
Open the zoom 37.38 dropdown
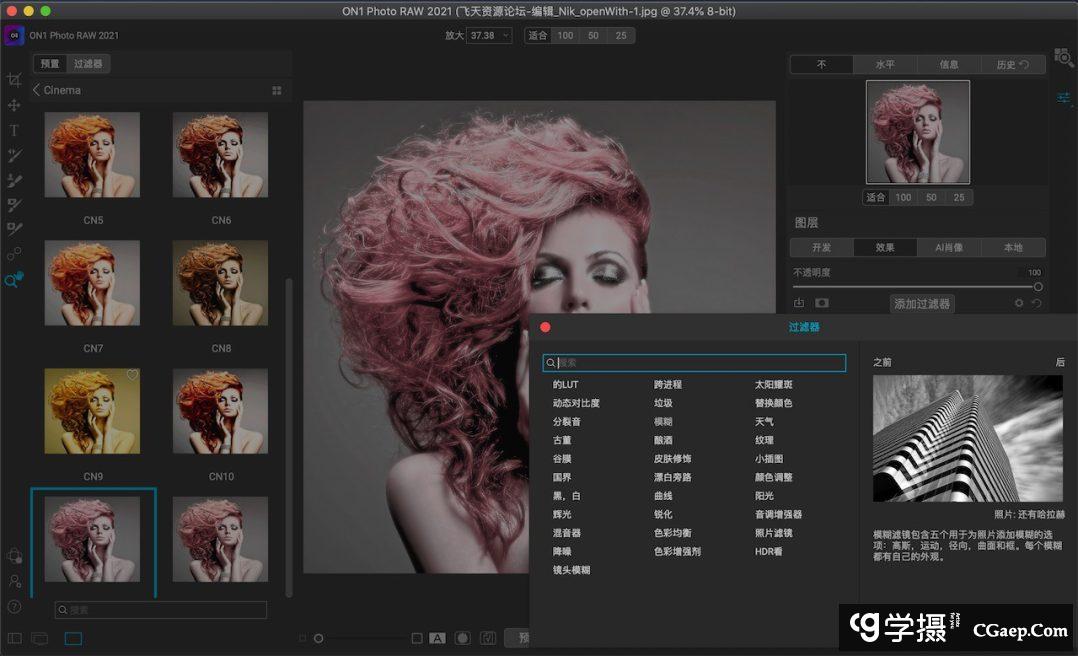[490, 35]
